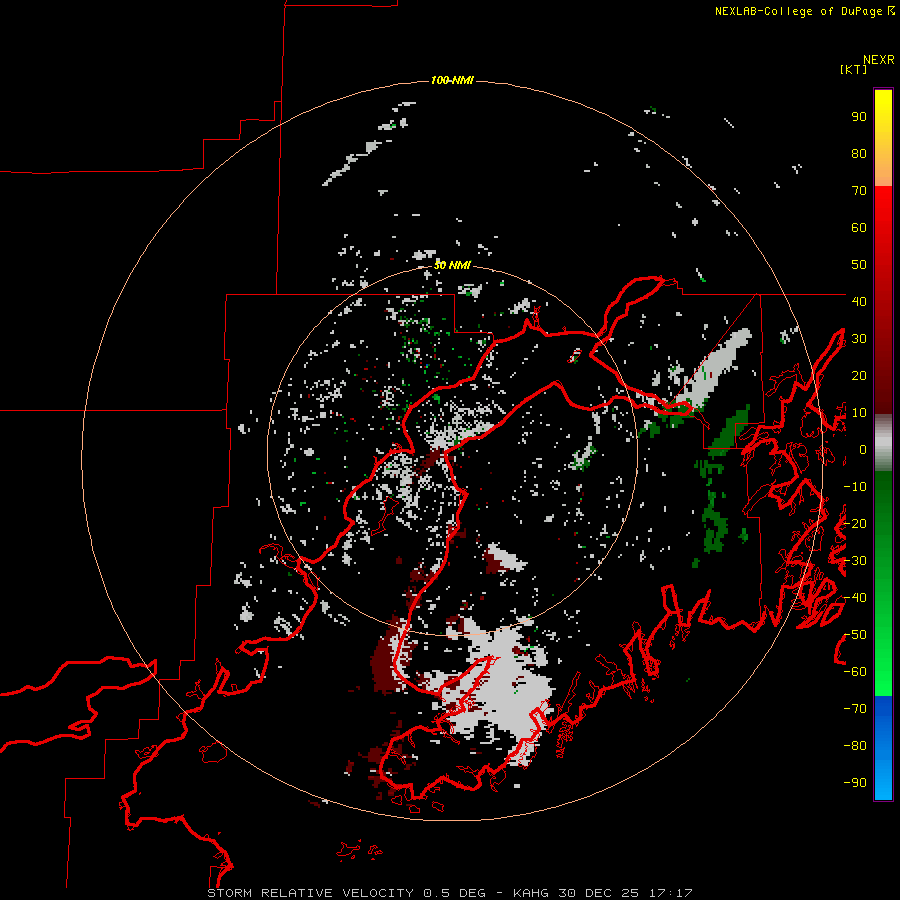Click the 50 NMI range ring label

point(452,265)
